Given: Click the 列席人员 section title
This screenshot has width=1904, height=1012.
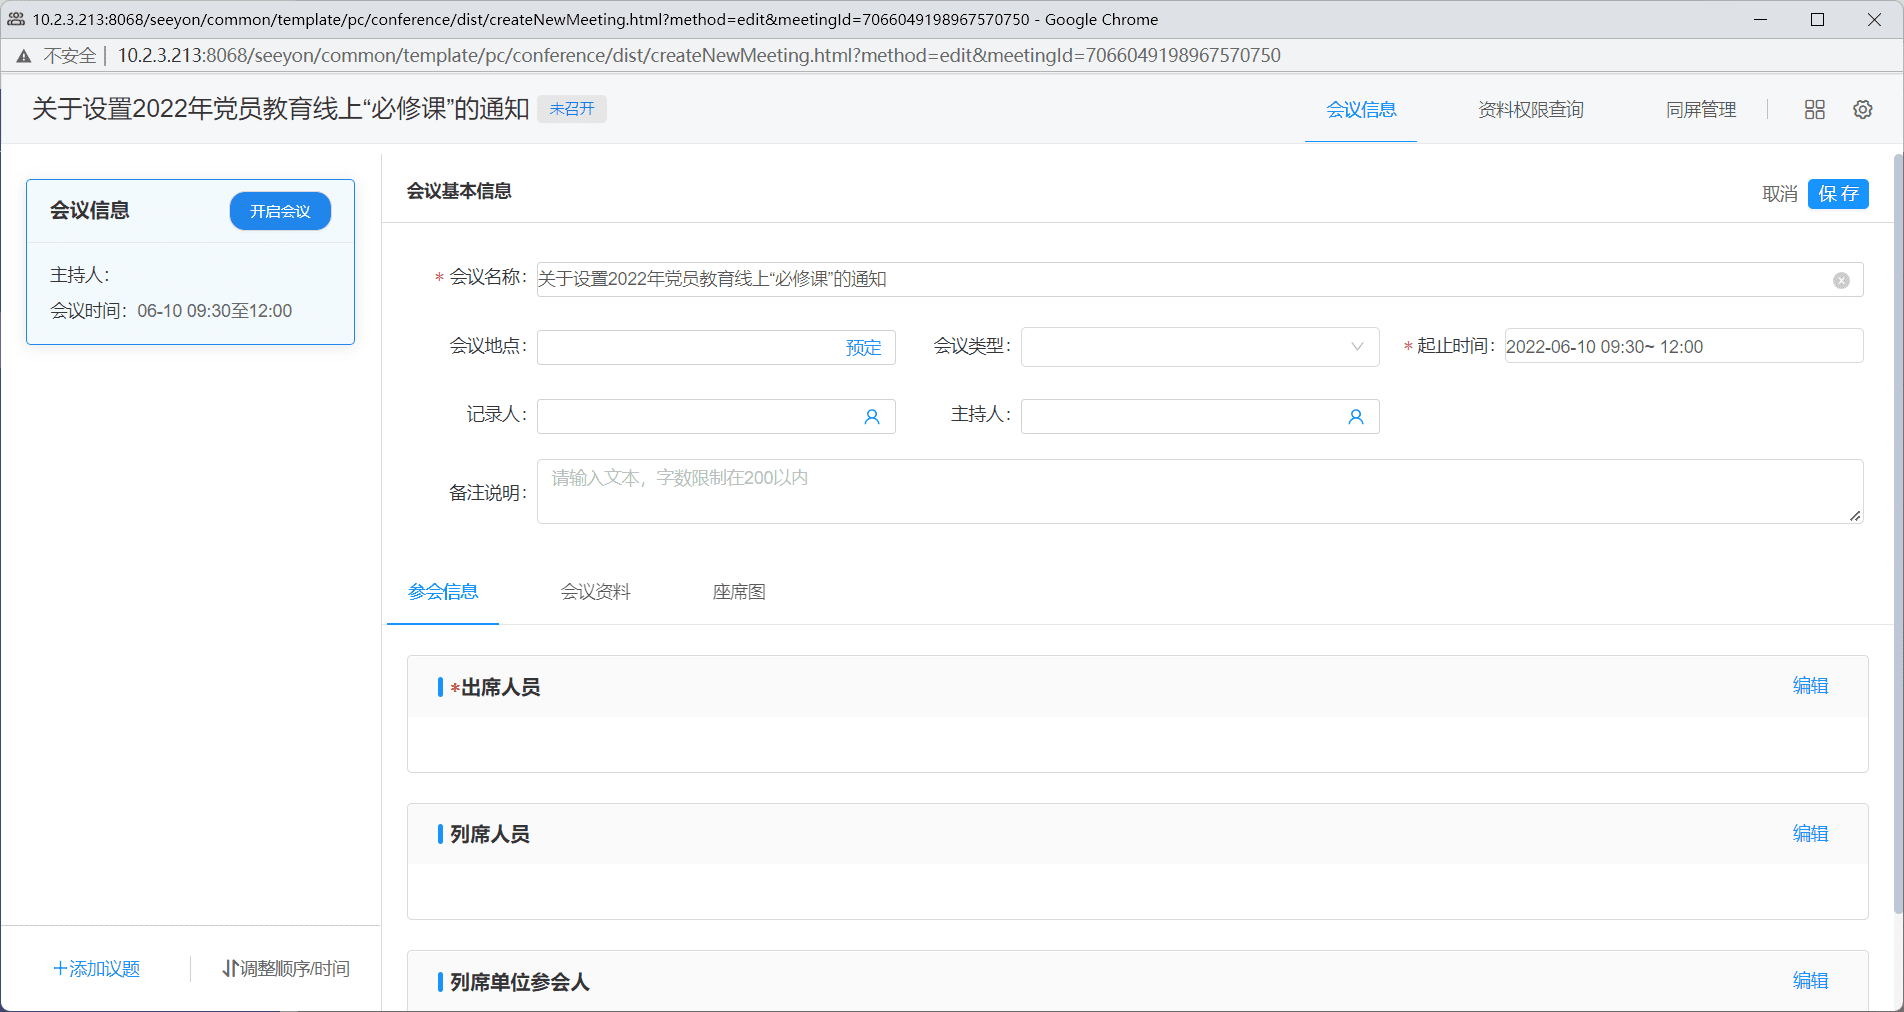Looking at the screenshot, I should (490, 834).
